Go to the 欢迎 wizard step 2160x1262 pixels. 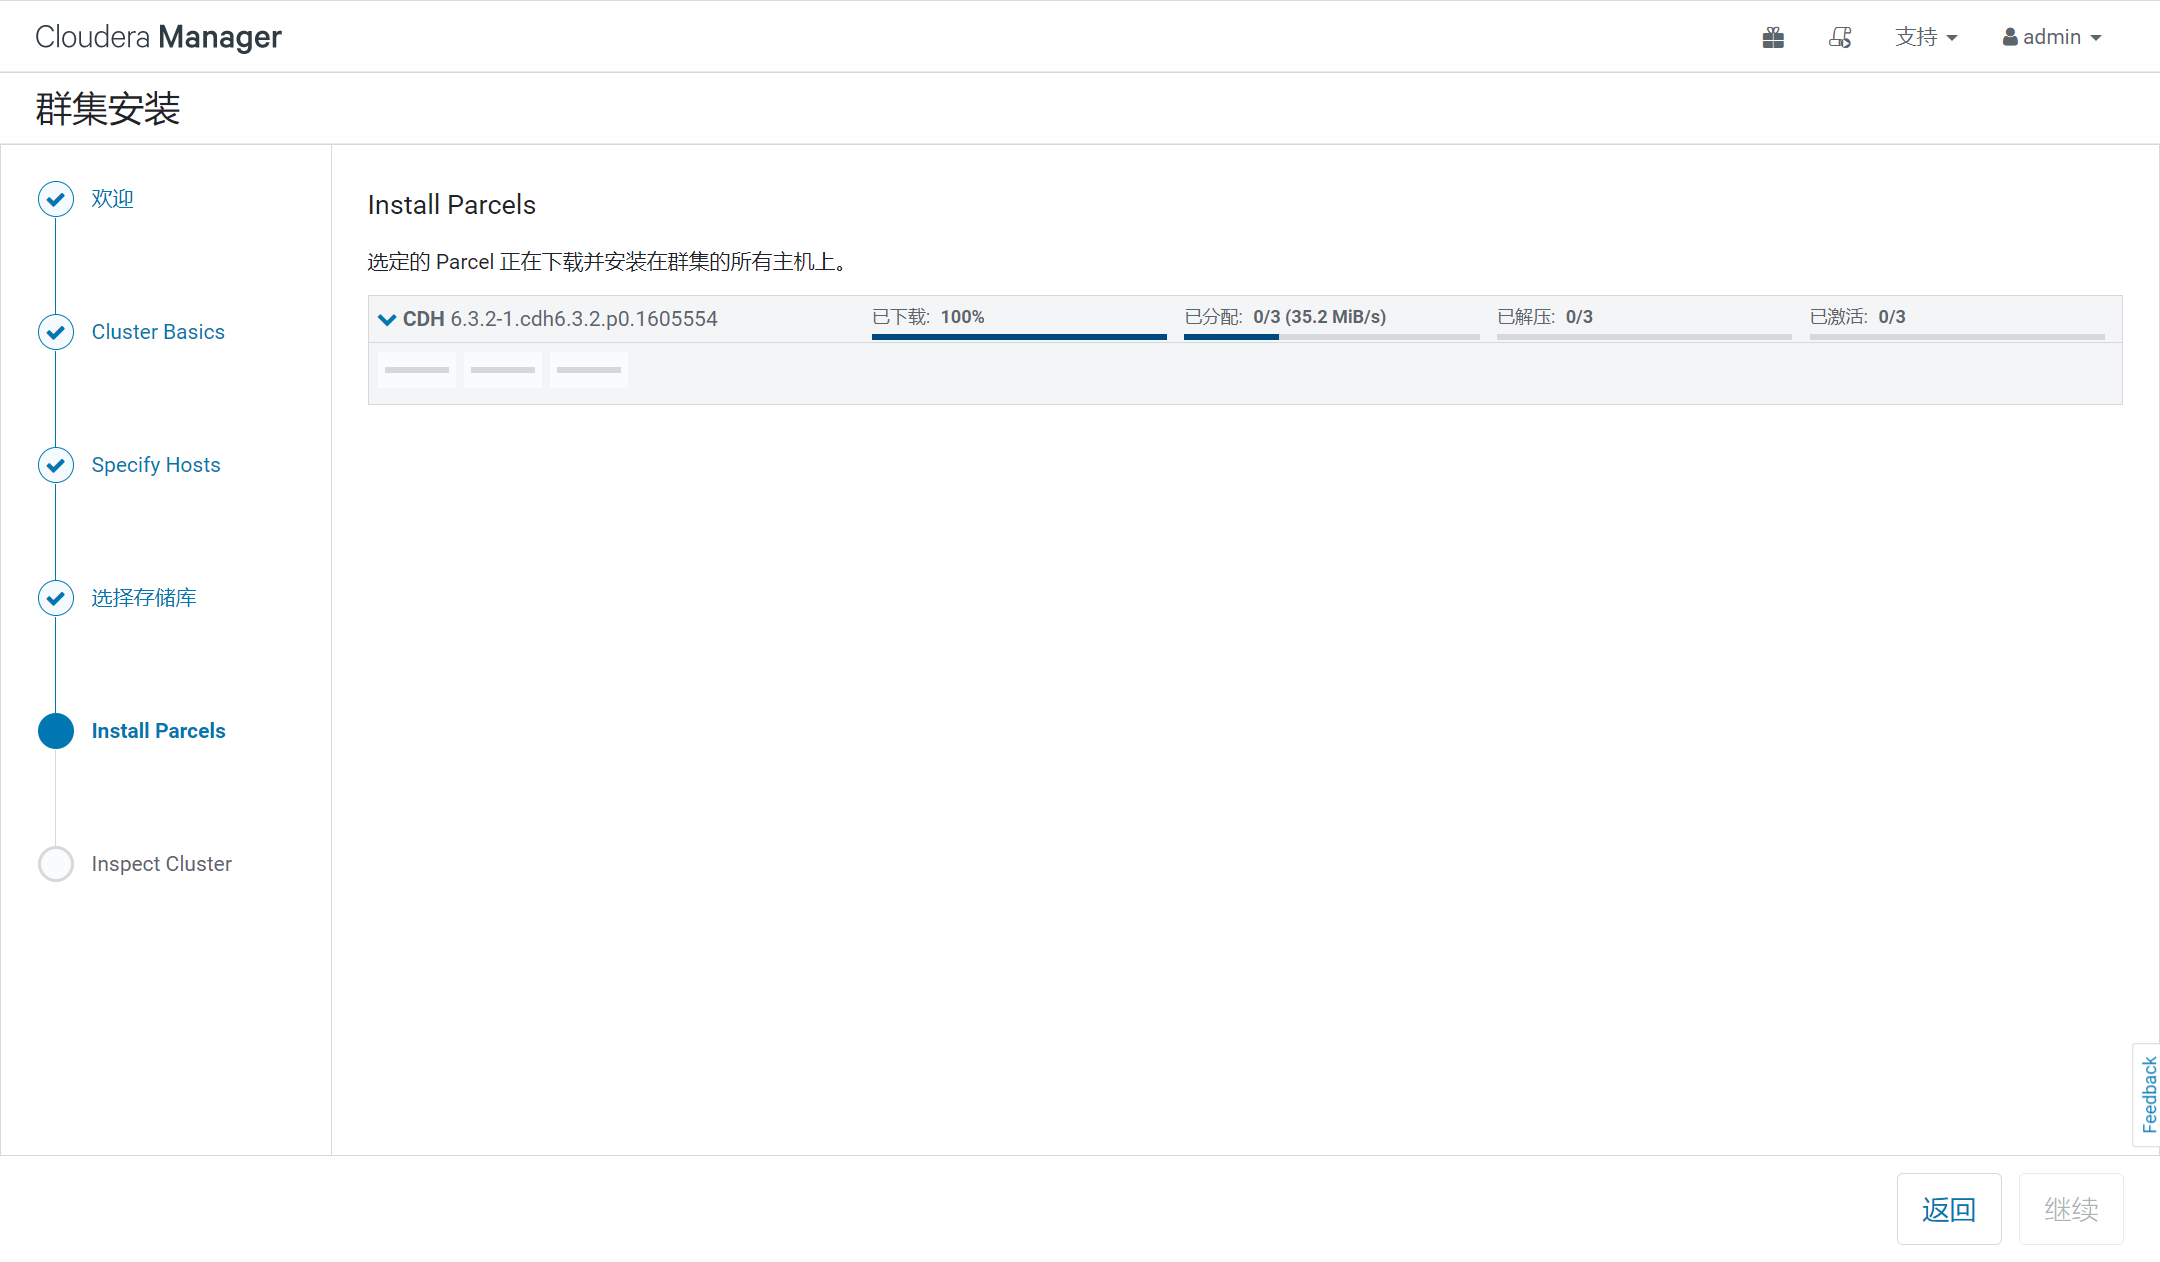pyautogui.click(x=112, y=199)
